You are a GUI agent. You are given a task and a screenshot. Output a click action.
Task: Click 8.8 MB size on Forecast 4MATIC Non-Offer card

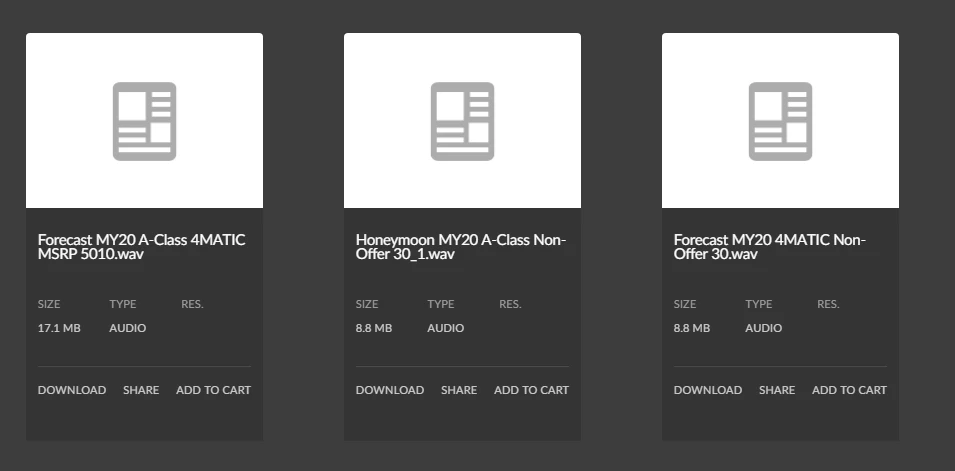(692, 328)
